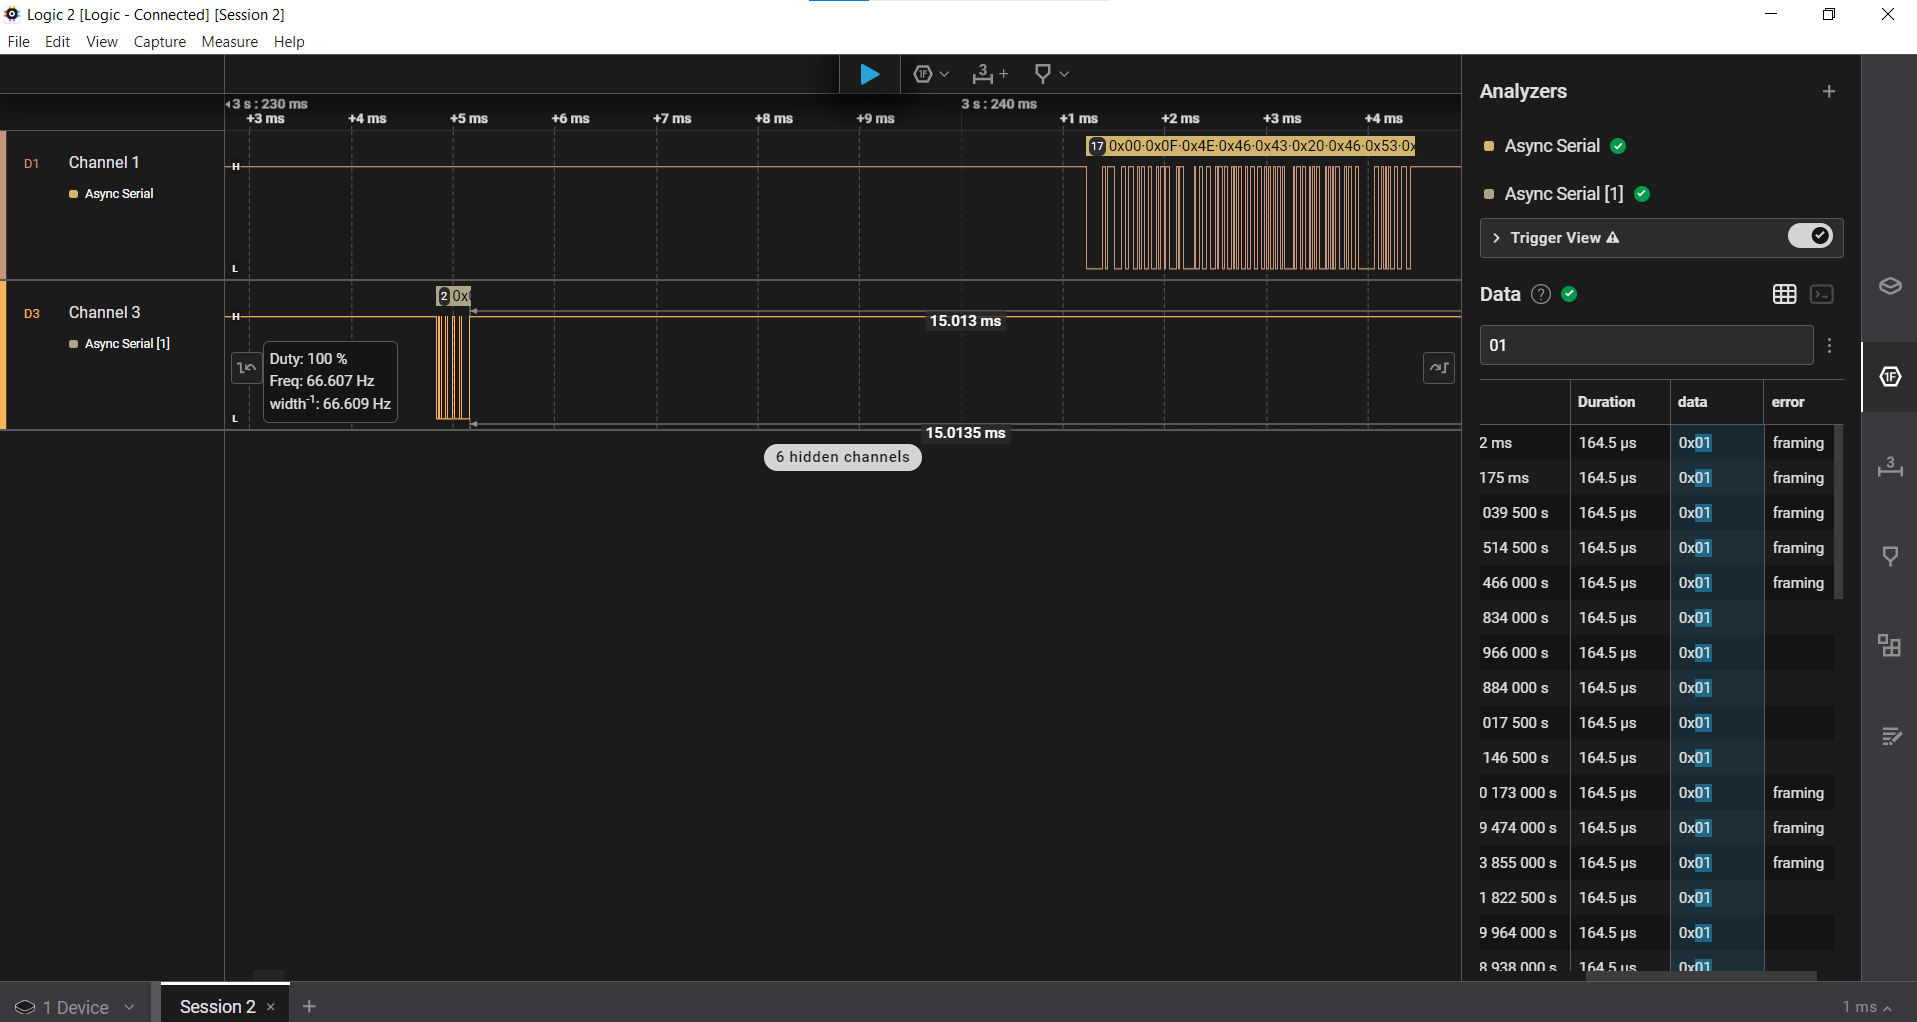Click the data search field containing 01
The image size is (1917, 1022).
[x=1646, y=345]
